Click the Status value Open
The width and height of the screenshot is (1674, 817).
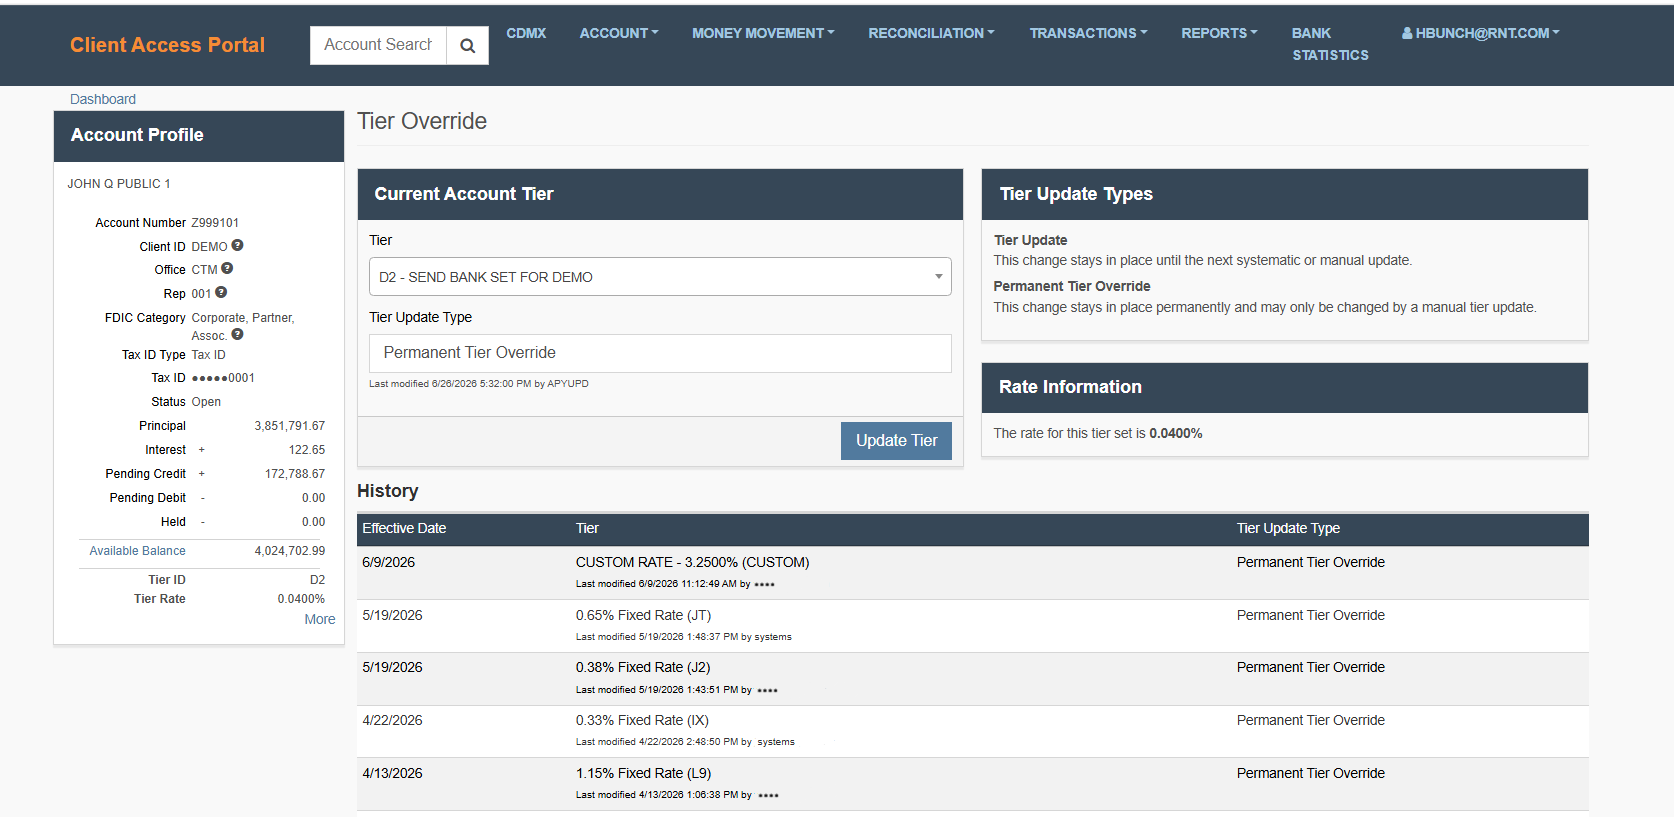point(206,402)
